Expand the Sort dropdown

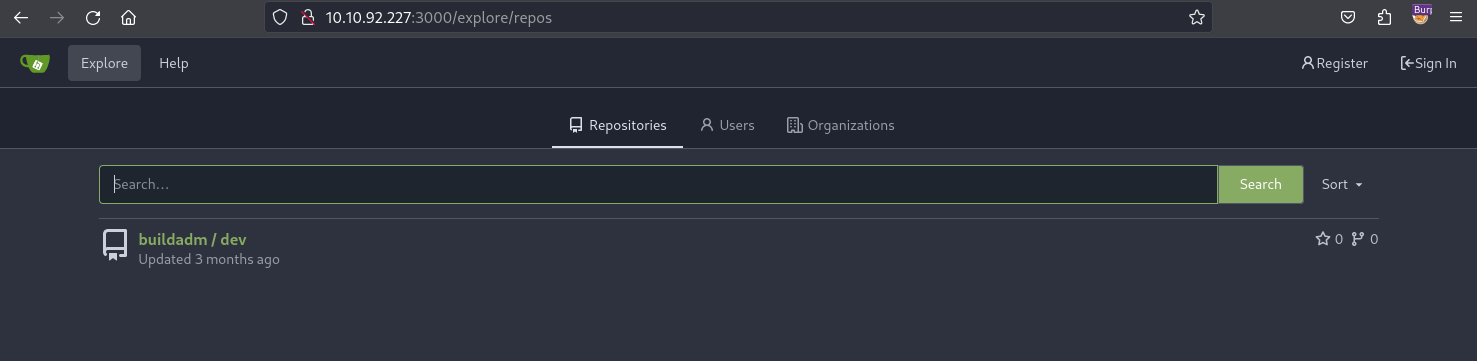1342,184
